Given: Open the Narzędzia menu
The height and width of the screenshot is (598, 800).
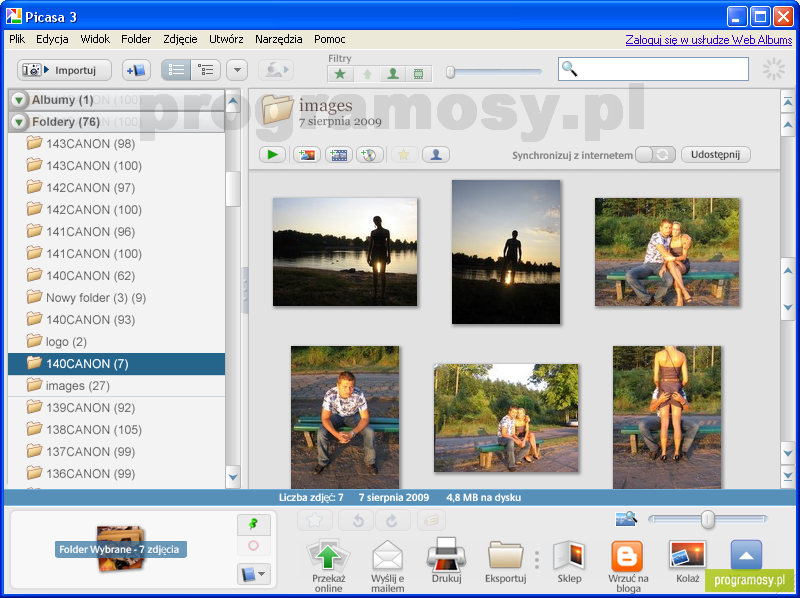Looking at the screenshot, I should 279,39.
